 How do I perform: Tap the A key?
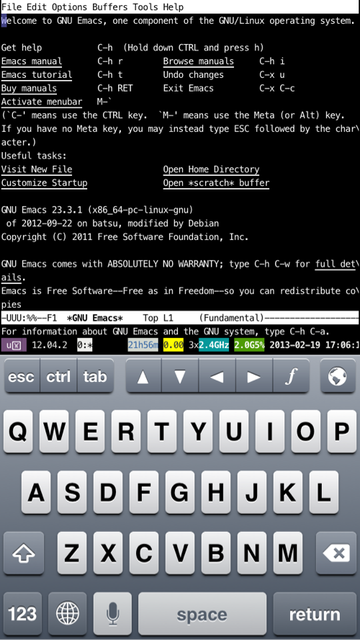36,492
